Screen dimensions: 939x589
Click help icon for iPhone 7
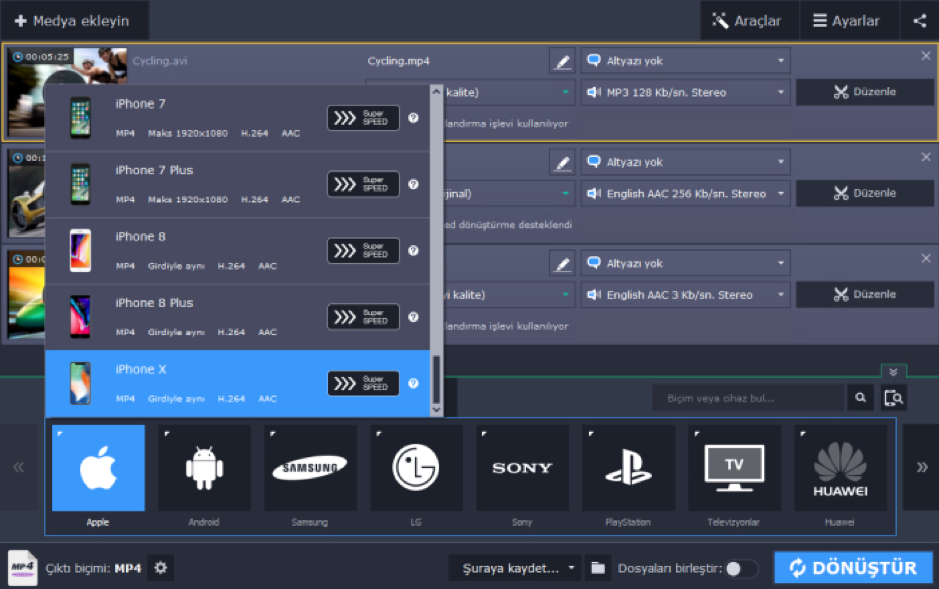(413, 118)
